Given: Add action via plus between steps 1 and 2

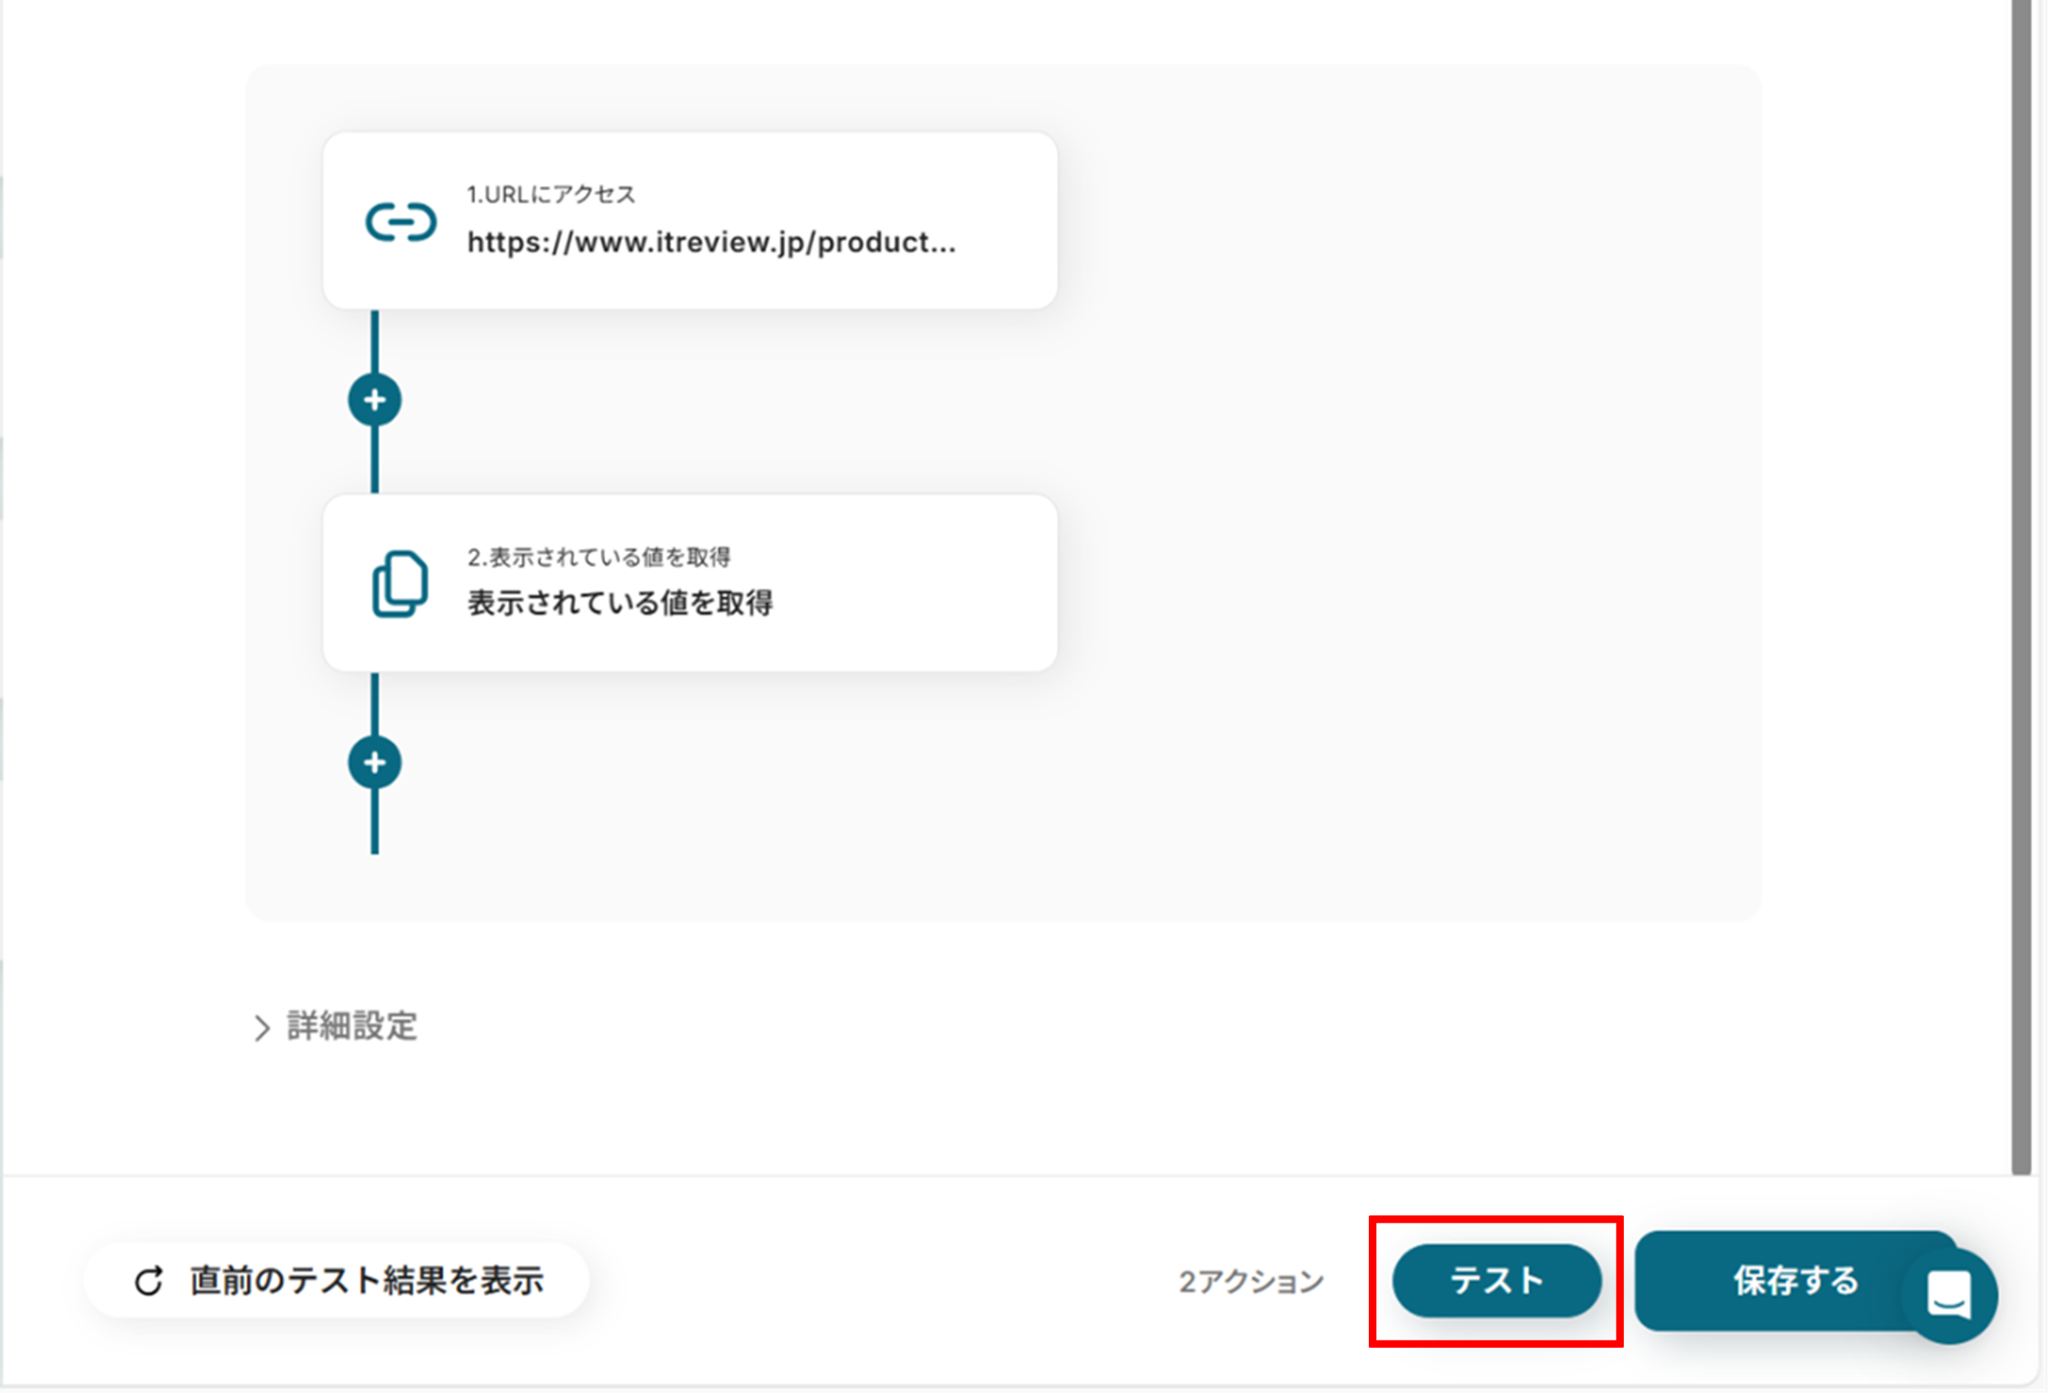Looking at the screenshot, I should [375, 400].
